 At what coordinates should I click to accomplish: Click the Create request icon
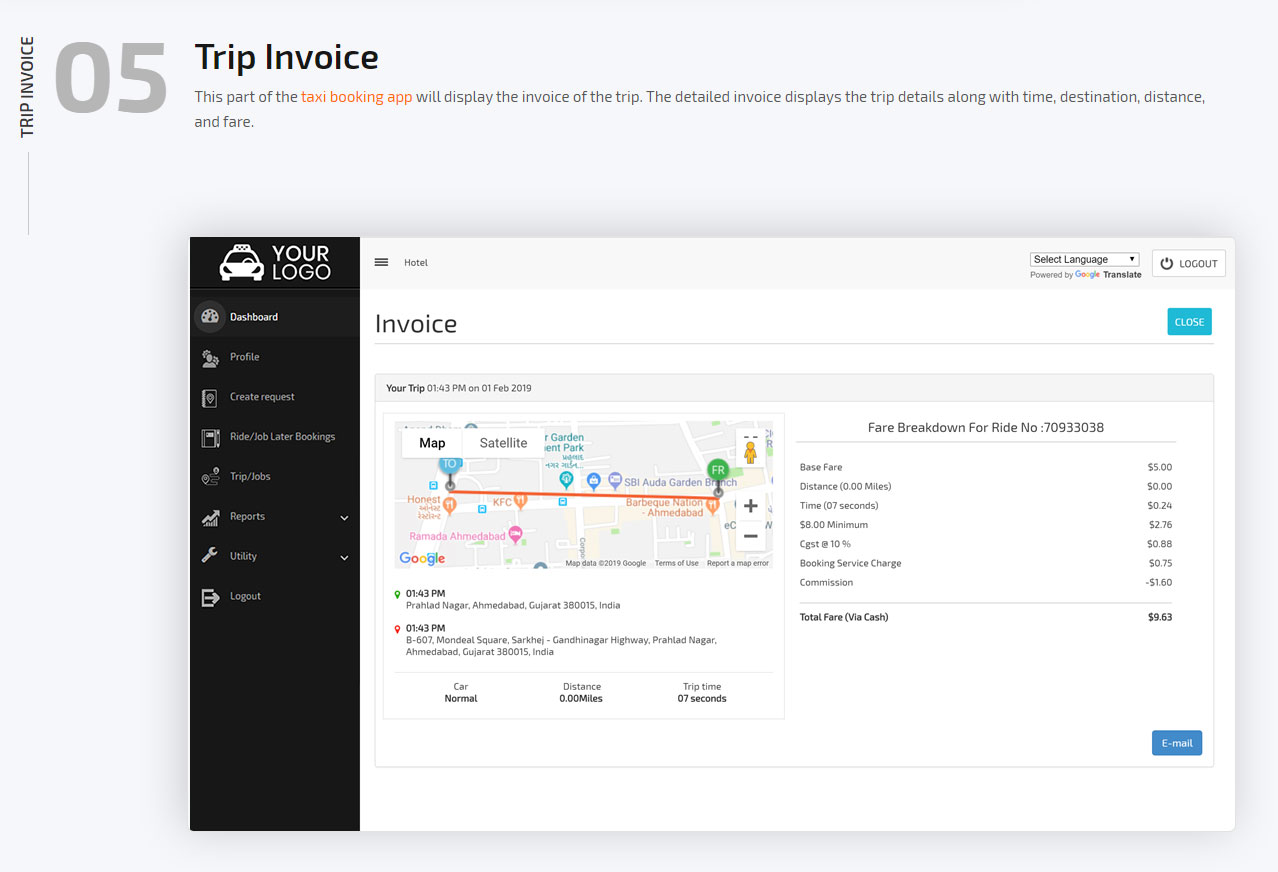(210, 398)
